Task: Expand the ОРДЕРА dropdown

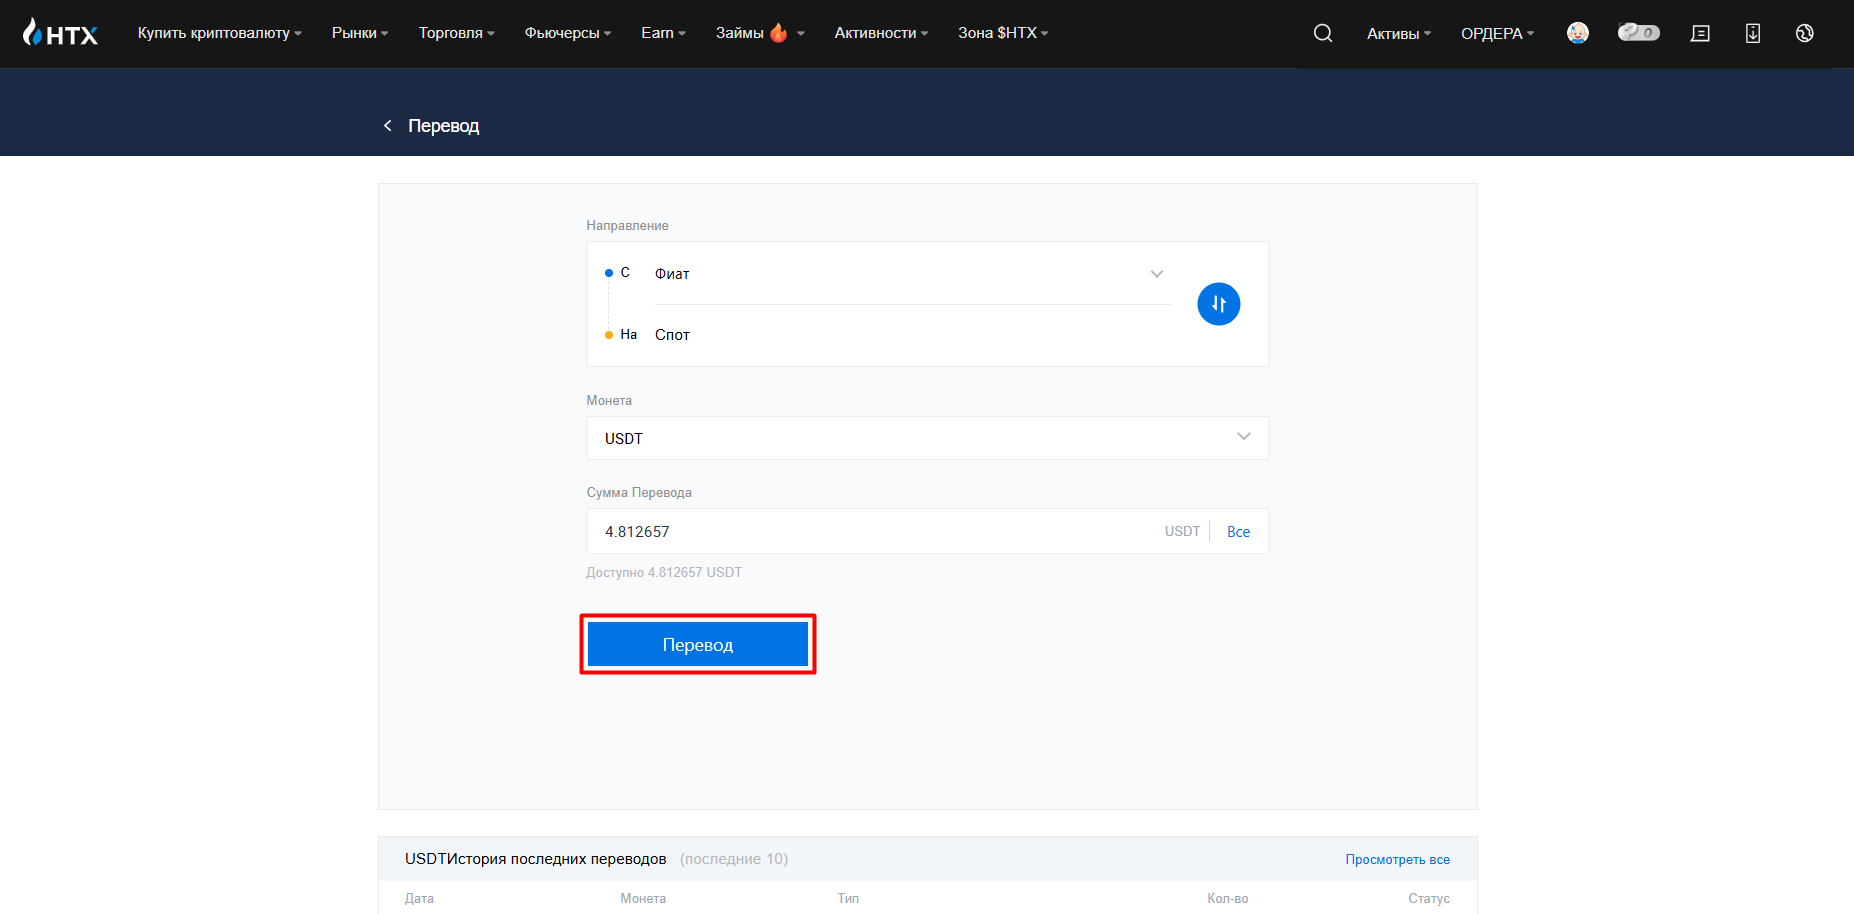Action: pos(1498,33)
